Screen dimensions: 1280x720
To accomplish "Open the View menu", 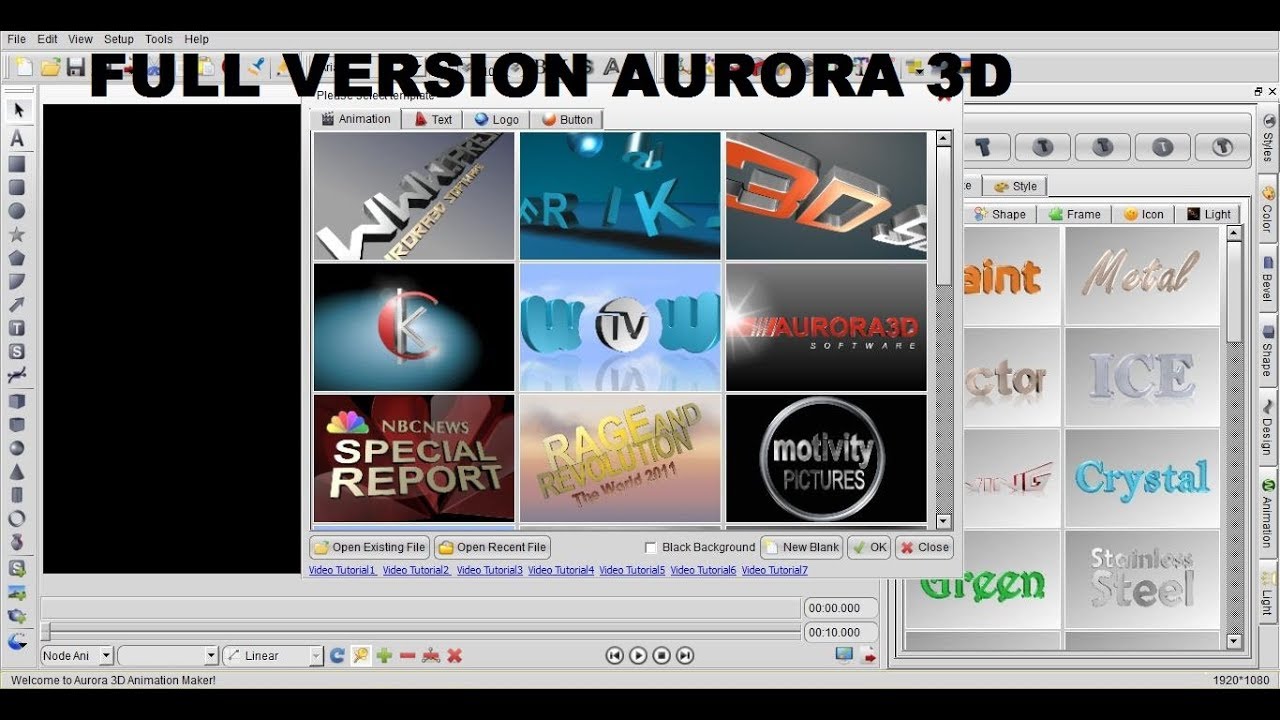I will 80,39.
